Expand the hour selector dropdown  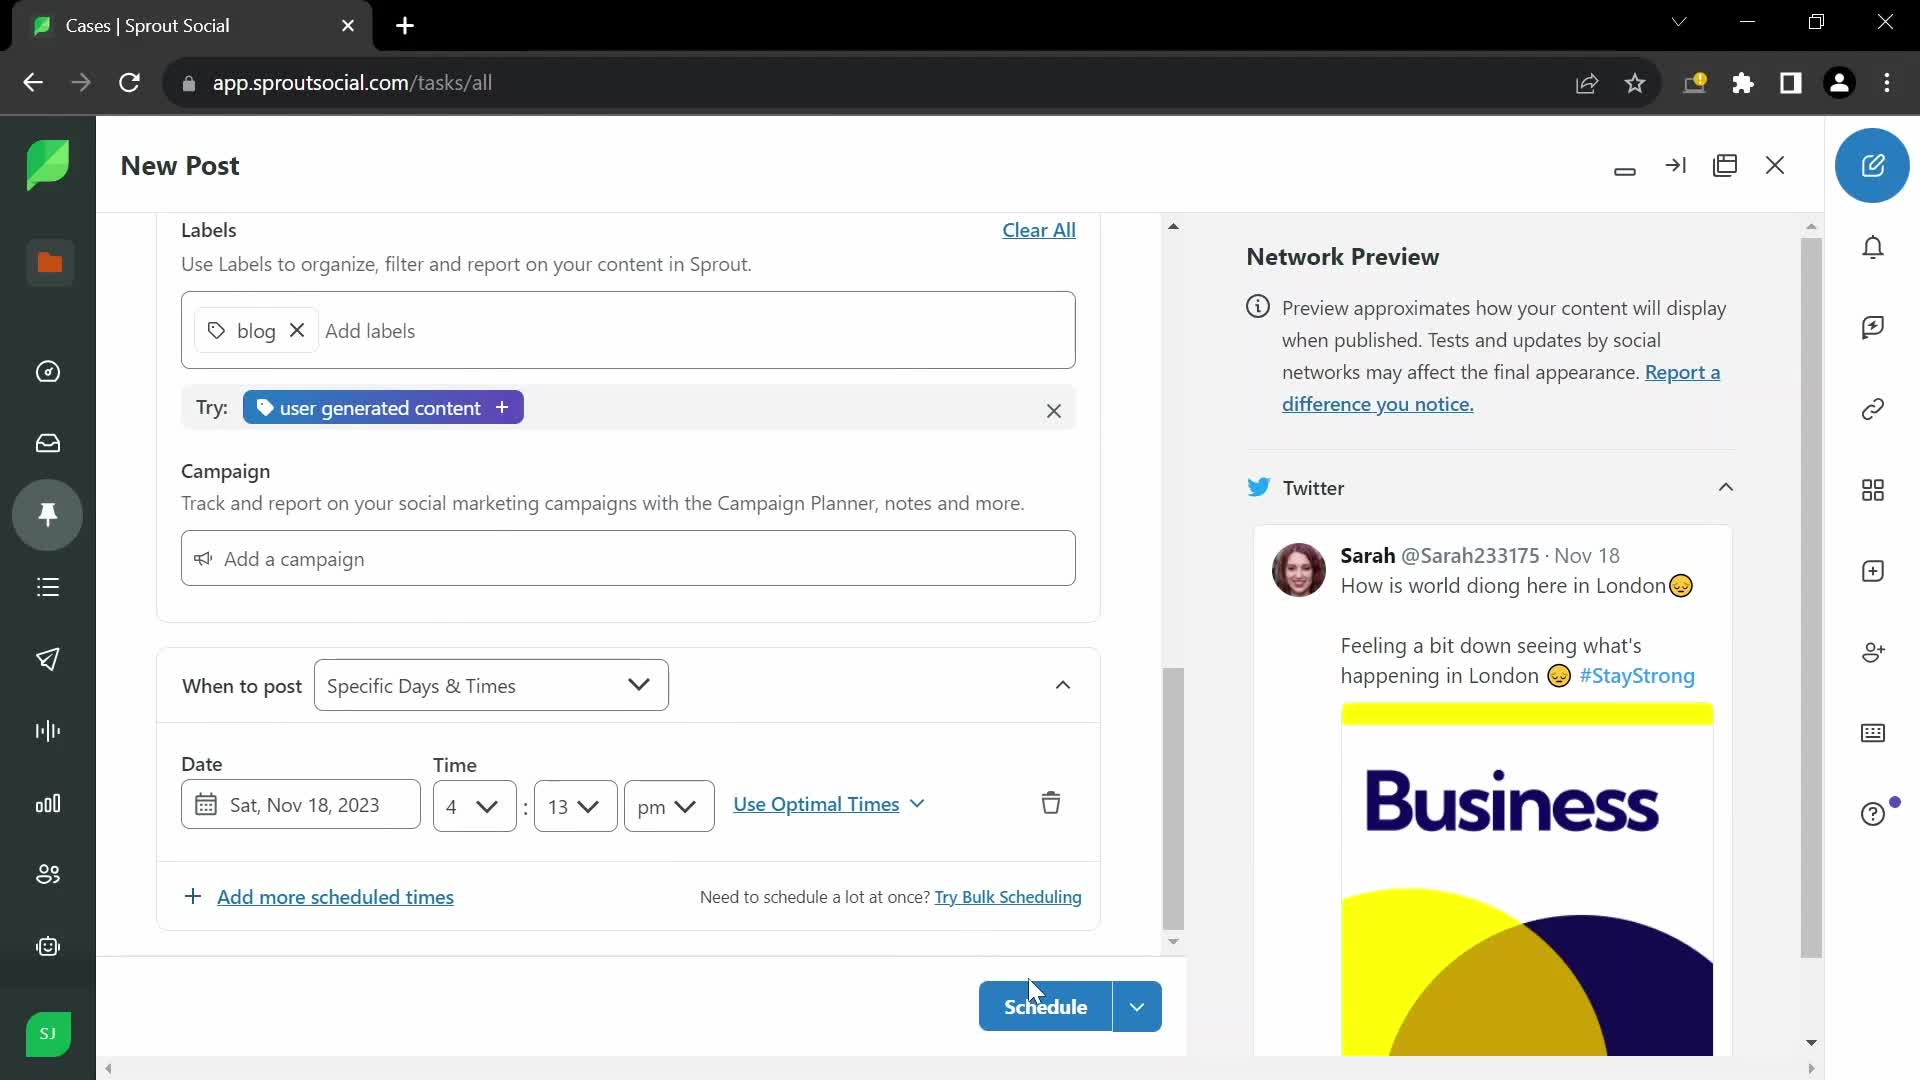(x=472, y=806)
